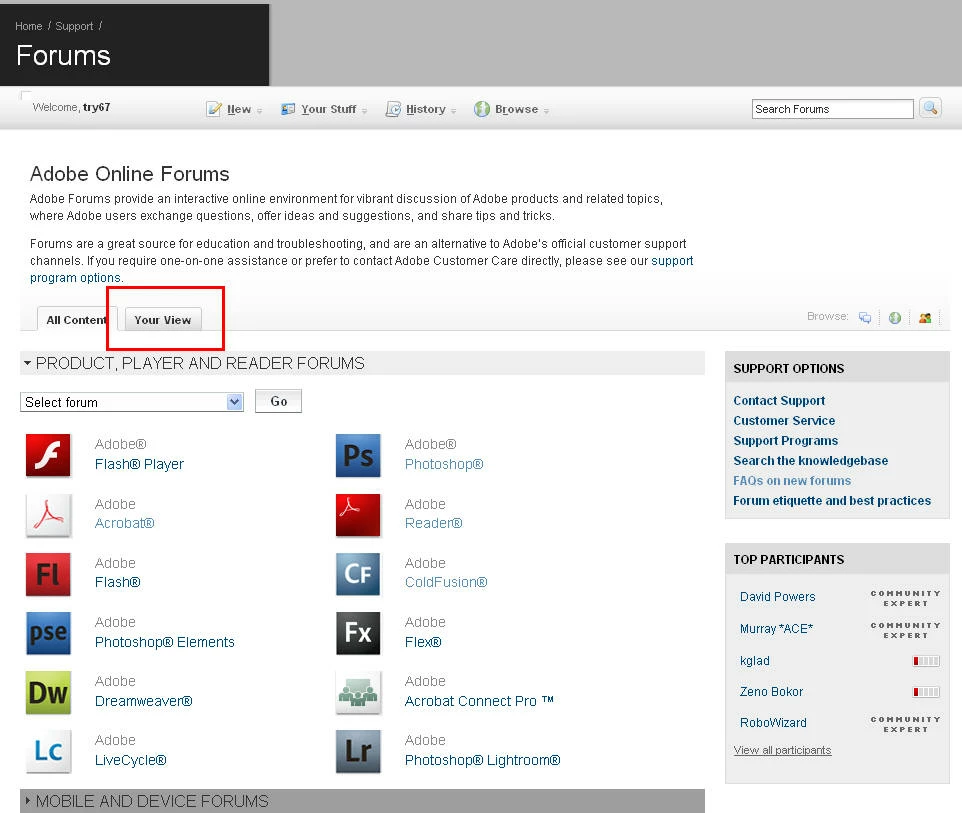Image resolution: width=962 pixels, height=813 pixels.
Task: Open Murray *ACE* participant profile
Action: point(776,628)
